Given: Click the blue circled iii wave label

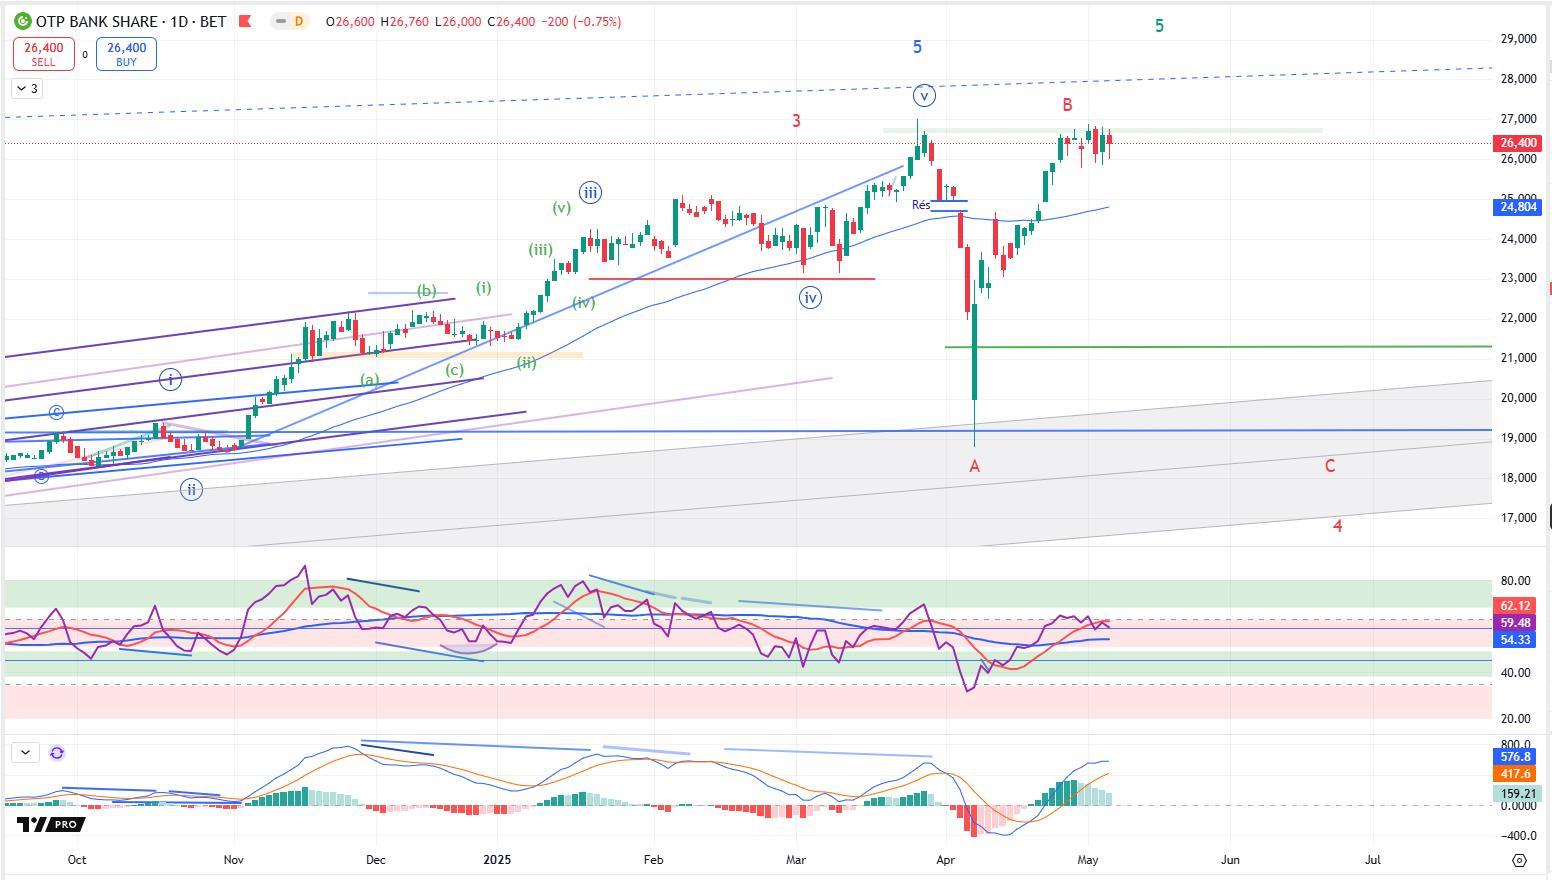Looking at the screenshot, I should coord(590,193).
